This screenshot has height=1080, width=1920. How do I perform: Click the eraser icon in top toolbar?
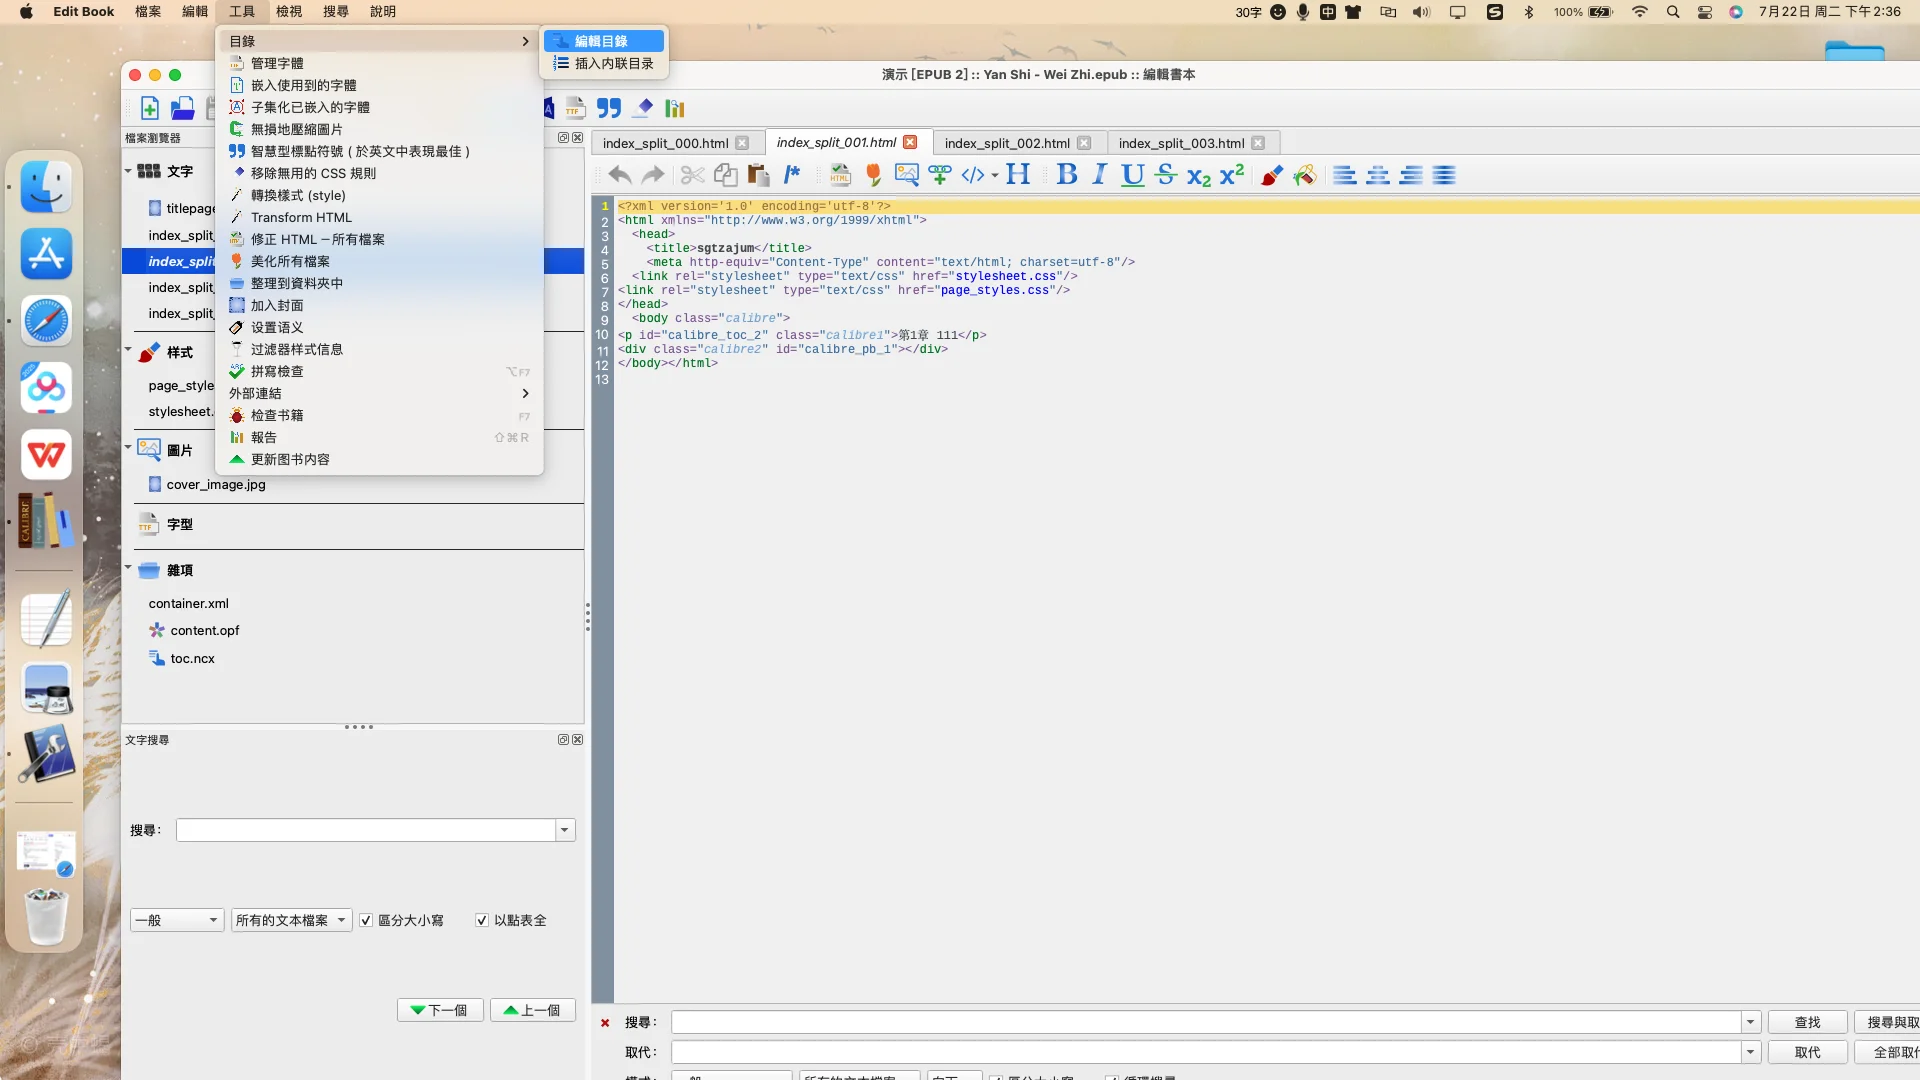643,108
